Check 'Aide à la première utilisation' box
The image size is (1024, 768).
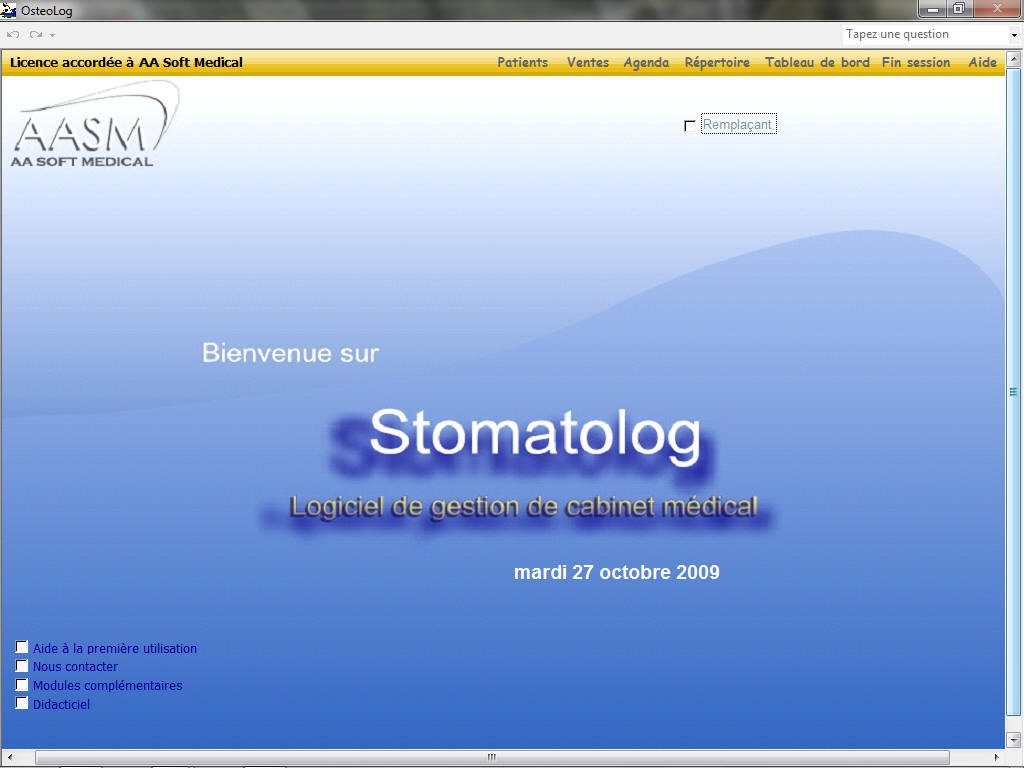pyautogui.click(x=22, y=647)
